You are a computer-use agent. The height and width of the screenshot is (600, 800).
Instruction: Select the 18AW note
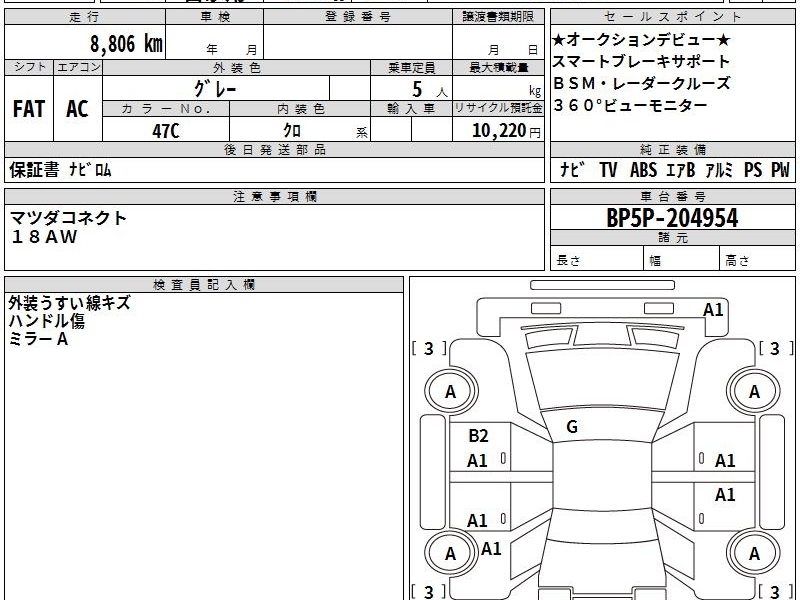[x=44, y=237]
